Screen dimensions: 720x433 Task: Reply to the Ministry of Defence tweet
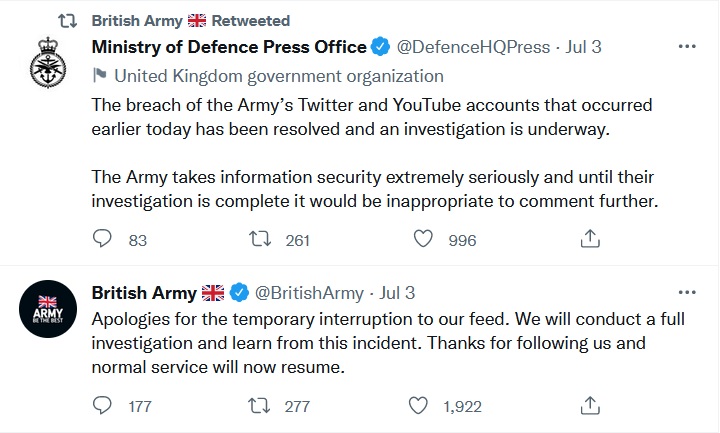click(x=102, y=239)
